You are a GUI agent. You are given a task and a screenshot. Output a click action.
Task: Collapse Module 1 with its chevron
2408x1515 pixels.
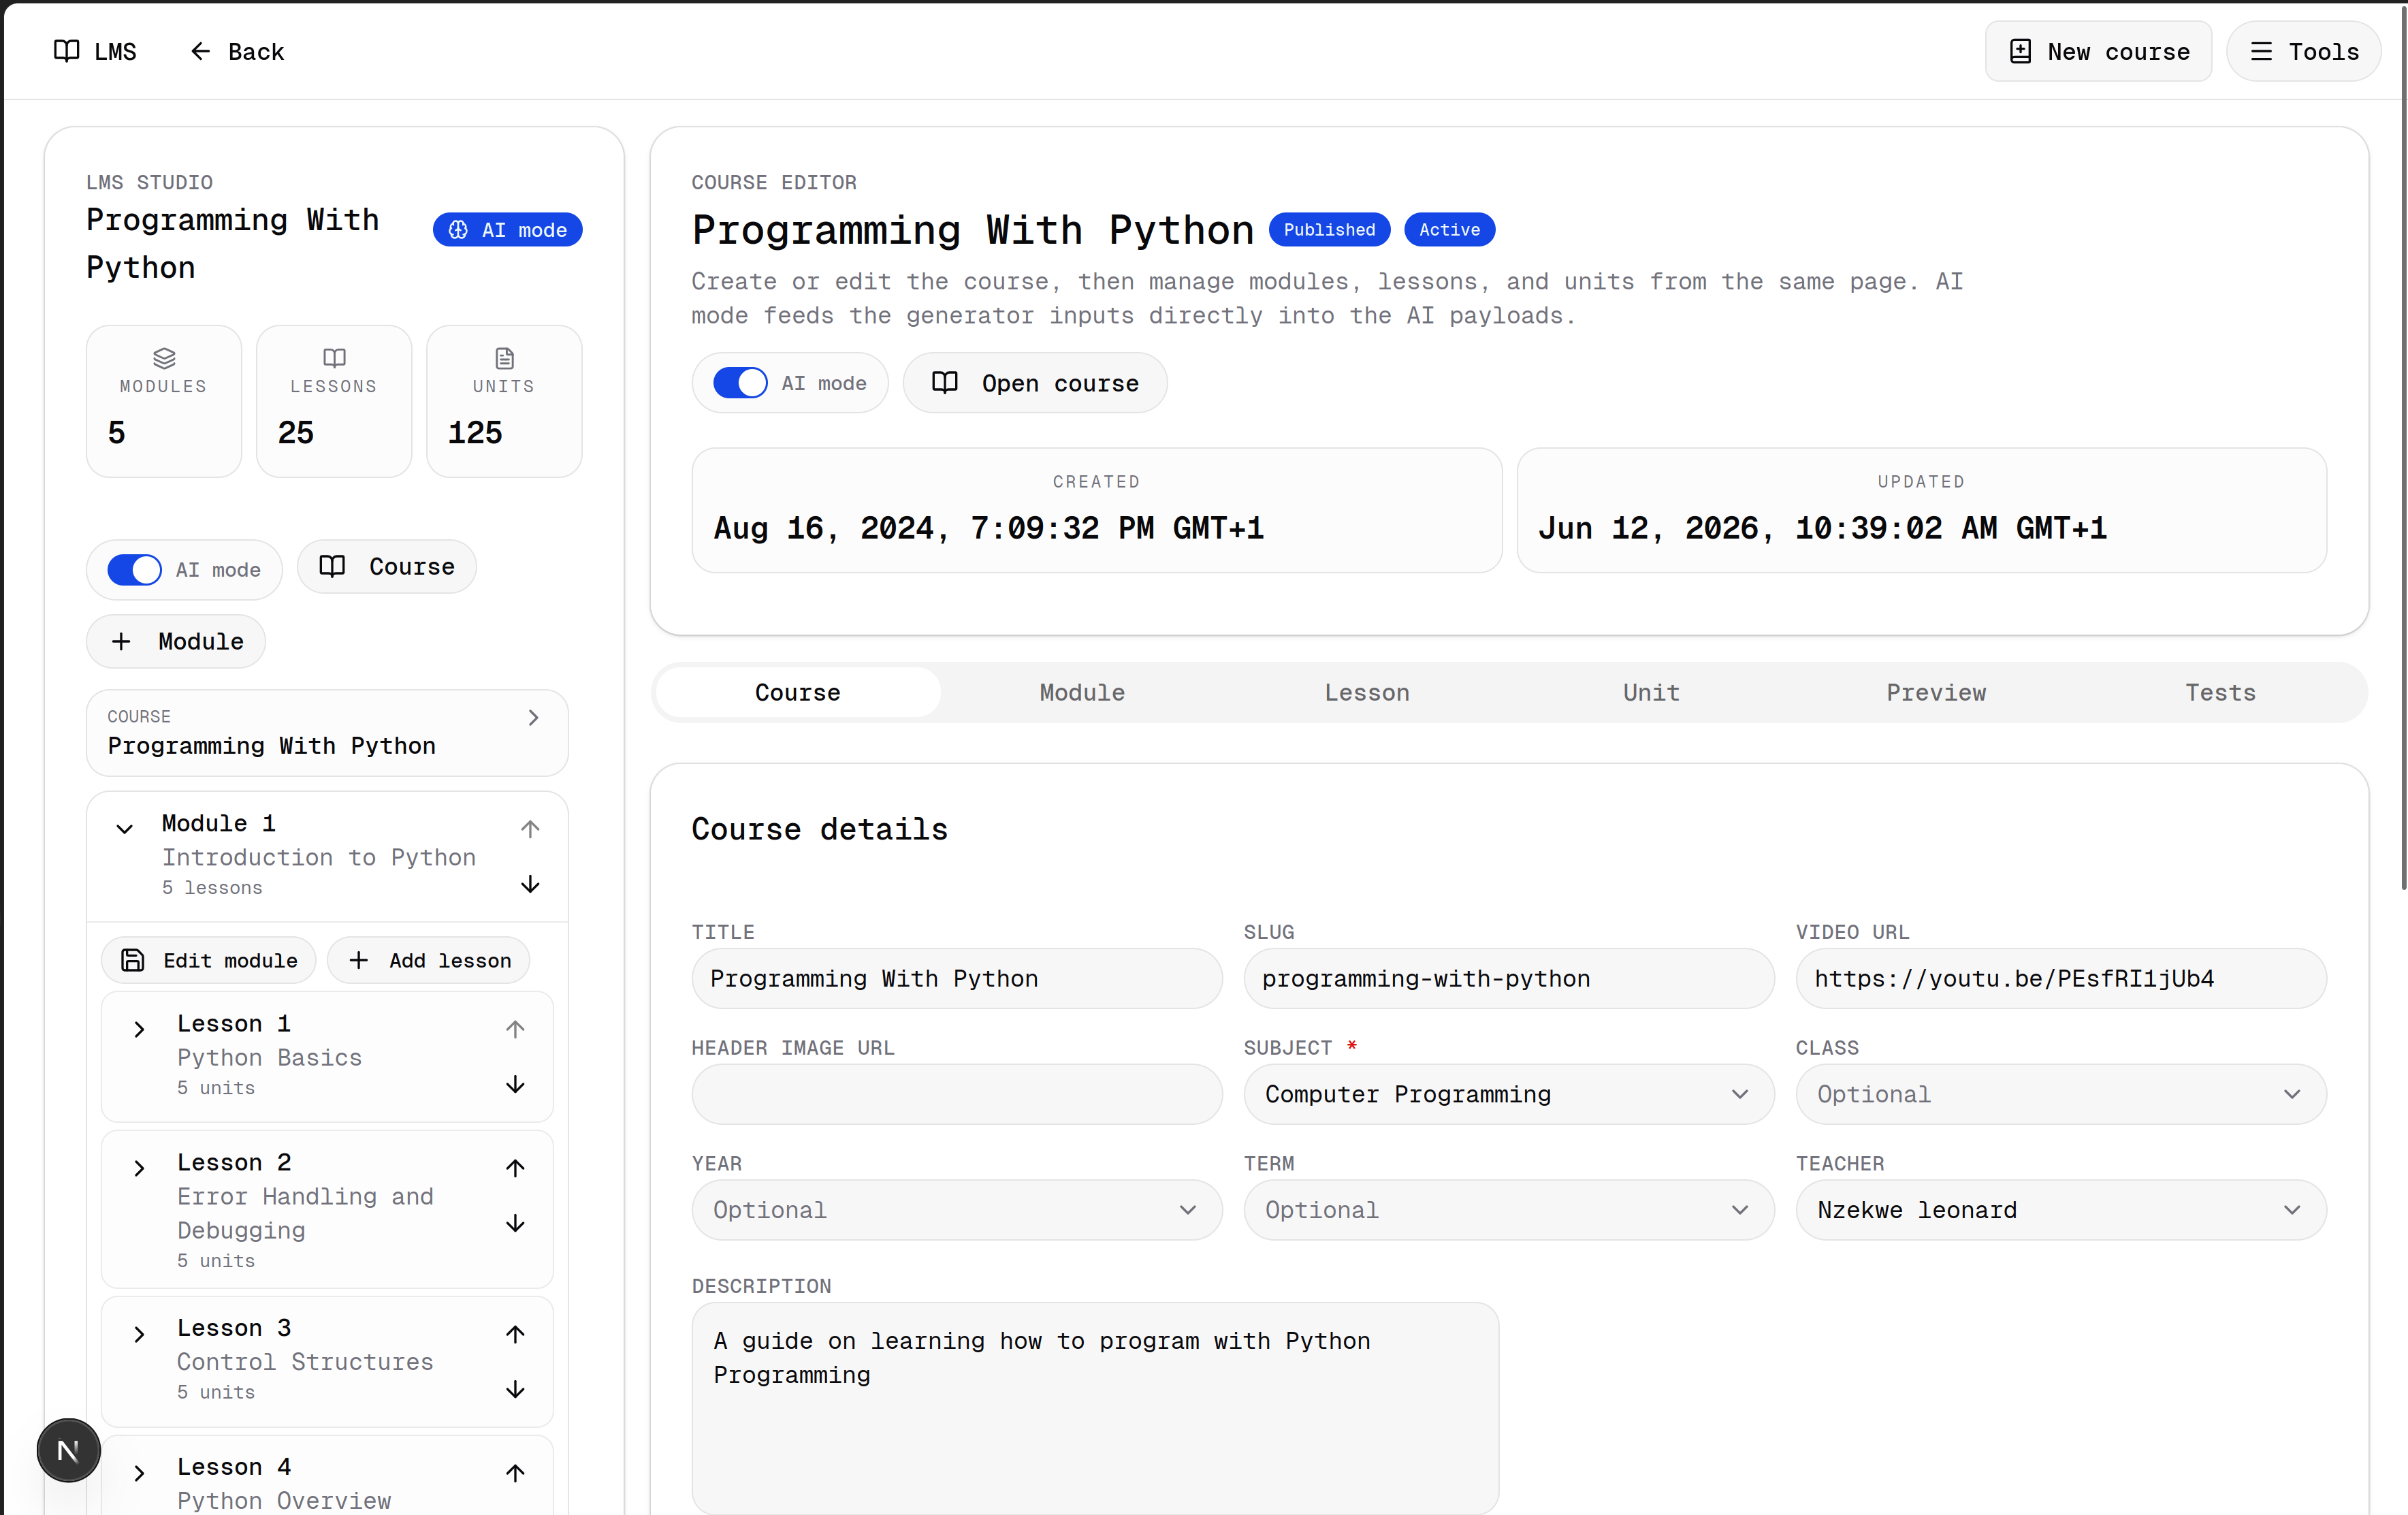(124, 828)
